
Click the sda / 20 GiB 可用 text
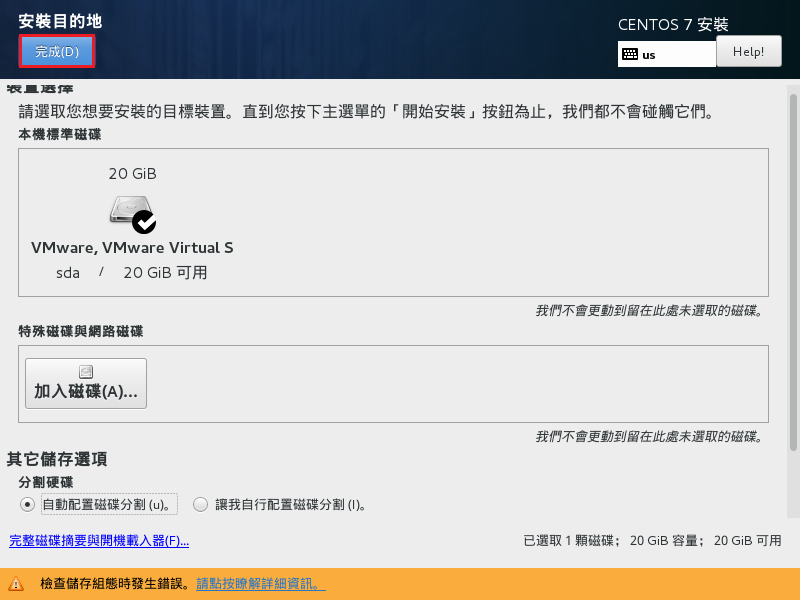(x=132, y=272)
